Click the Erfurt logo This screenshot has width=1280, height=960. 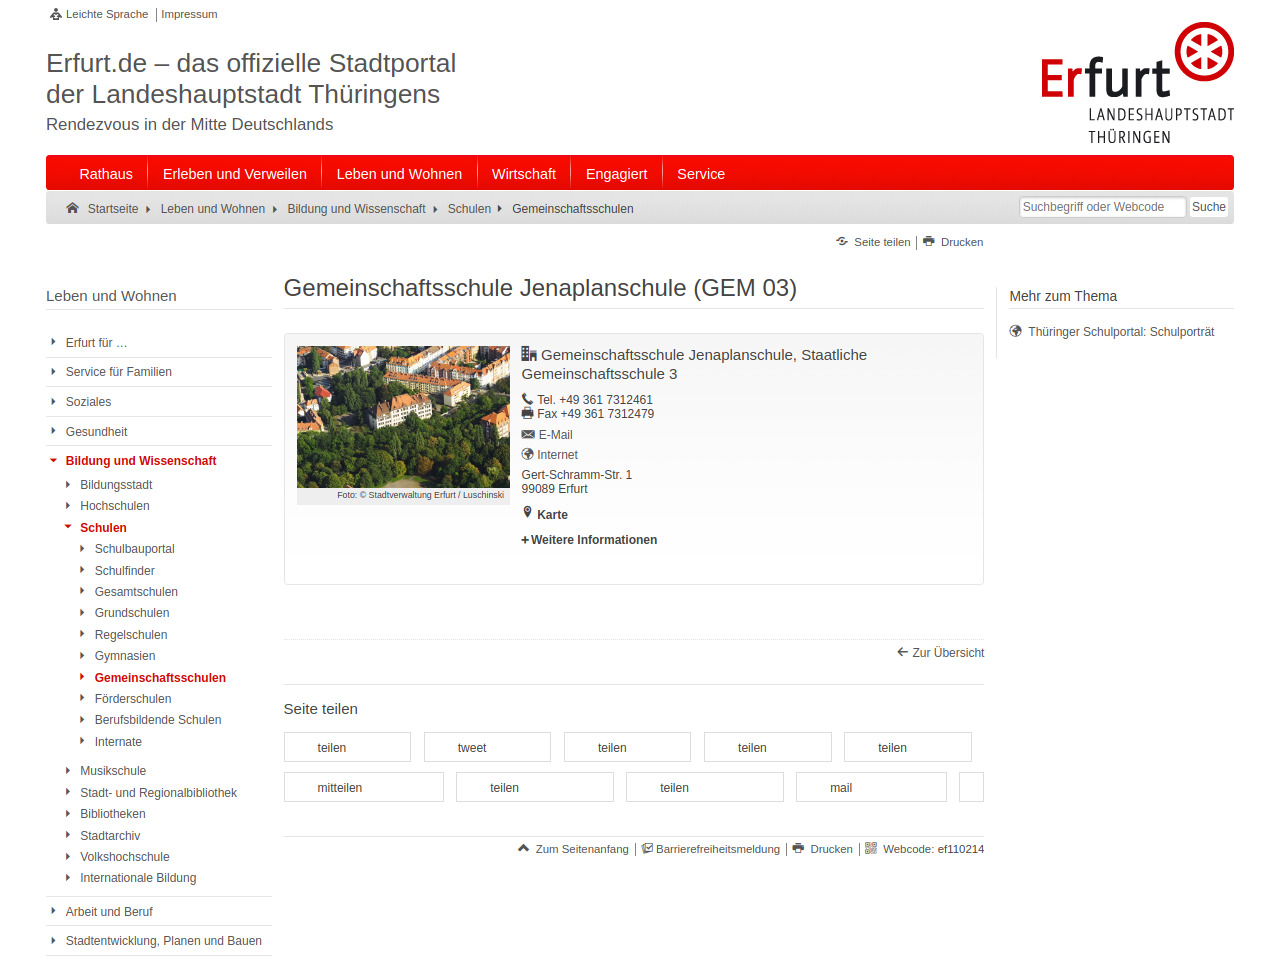[1136, 84]
